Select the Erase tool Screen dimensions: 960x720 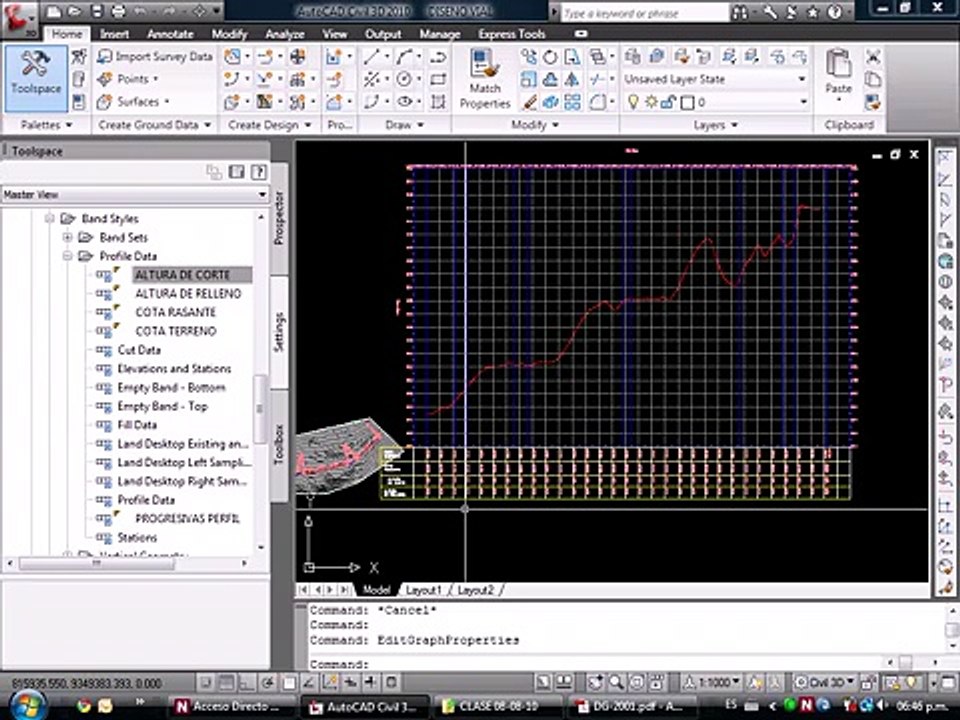pos(530,102)
